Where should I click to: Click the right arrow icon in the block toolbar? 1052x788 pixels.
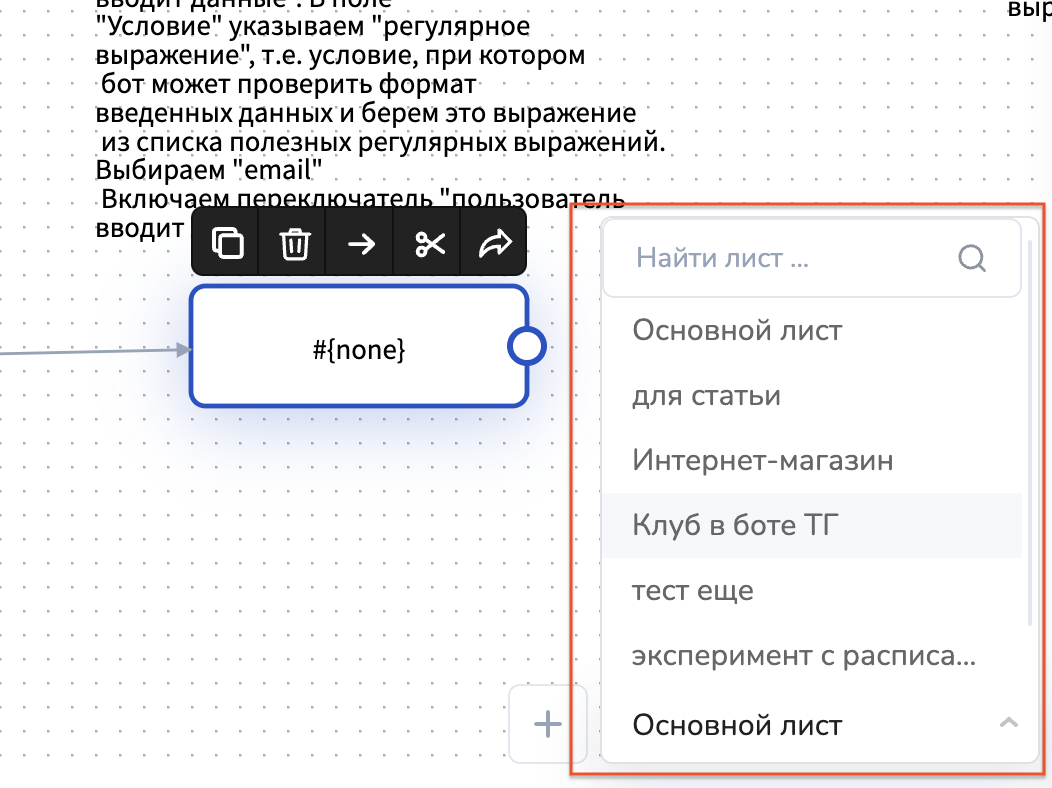coord(361,243)
